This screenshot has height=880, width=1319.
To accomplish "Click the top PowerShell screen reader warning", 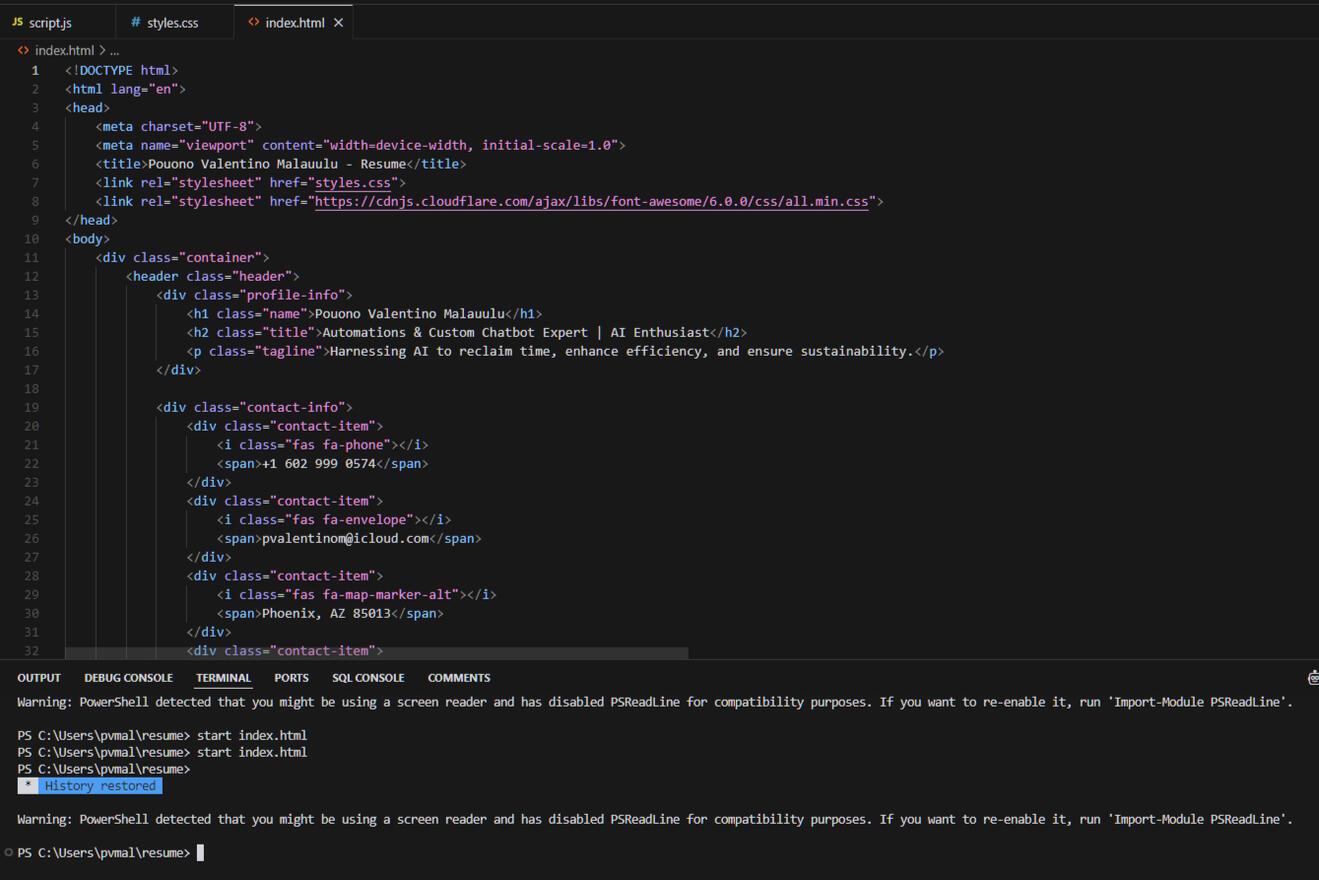I will click(655, 702).
